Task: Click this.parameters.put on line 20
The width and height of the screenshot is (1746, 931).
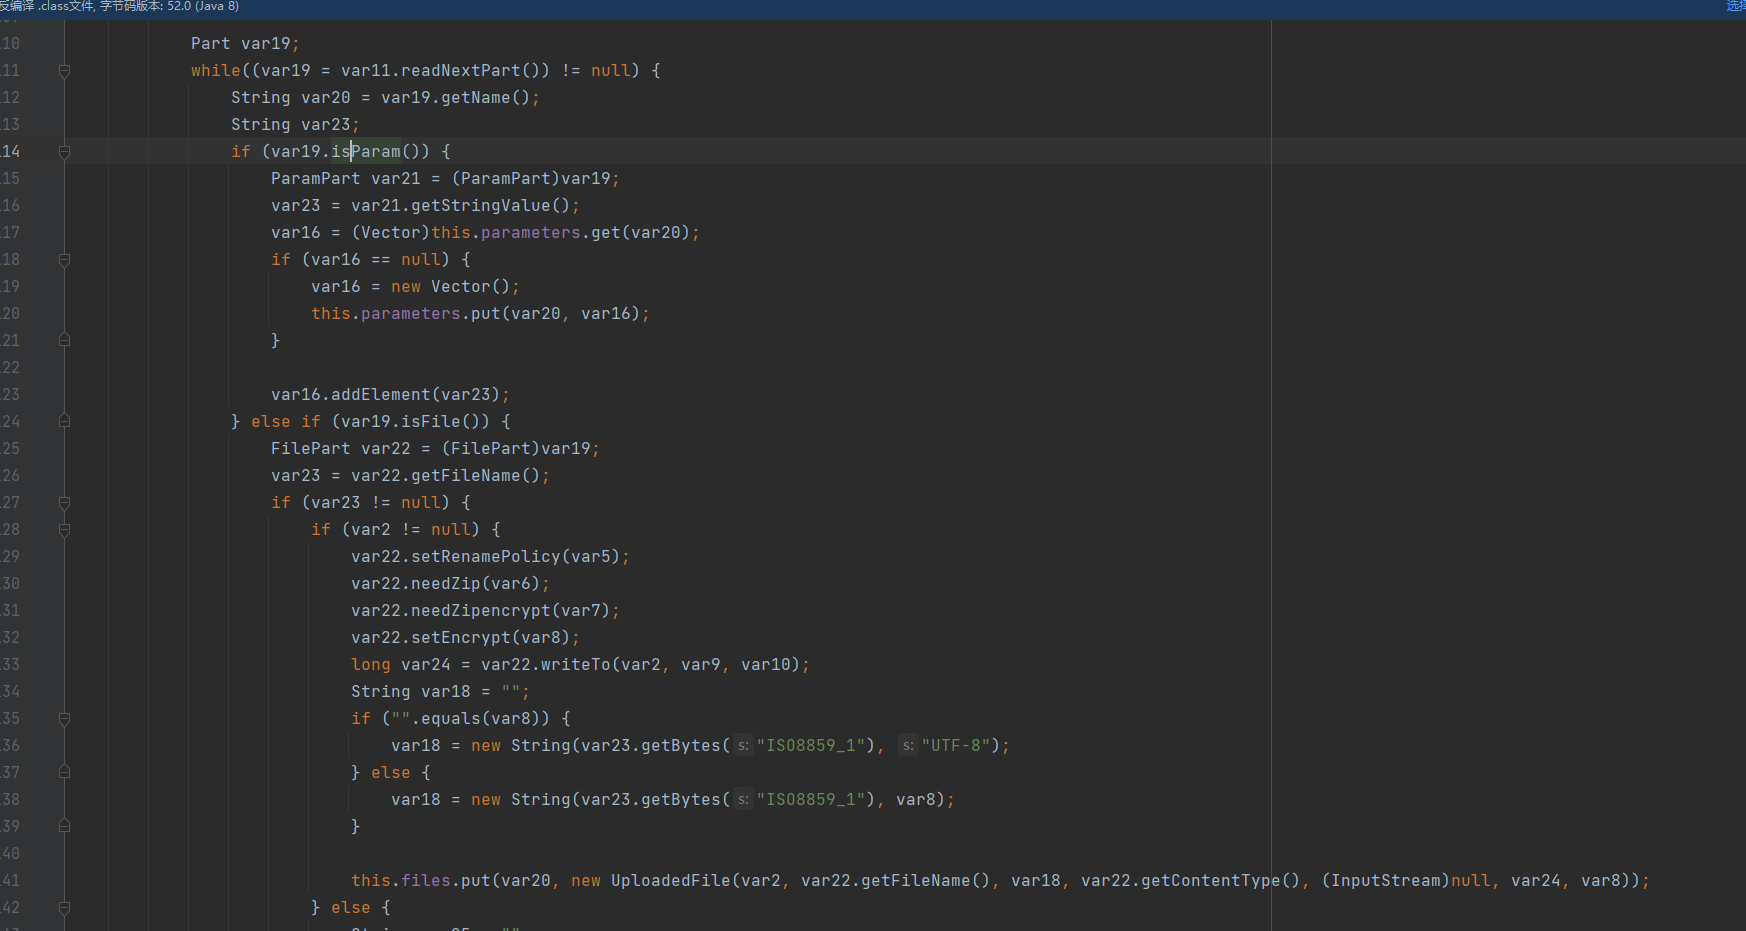Action: tap(406, 314)
